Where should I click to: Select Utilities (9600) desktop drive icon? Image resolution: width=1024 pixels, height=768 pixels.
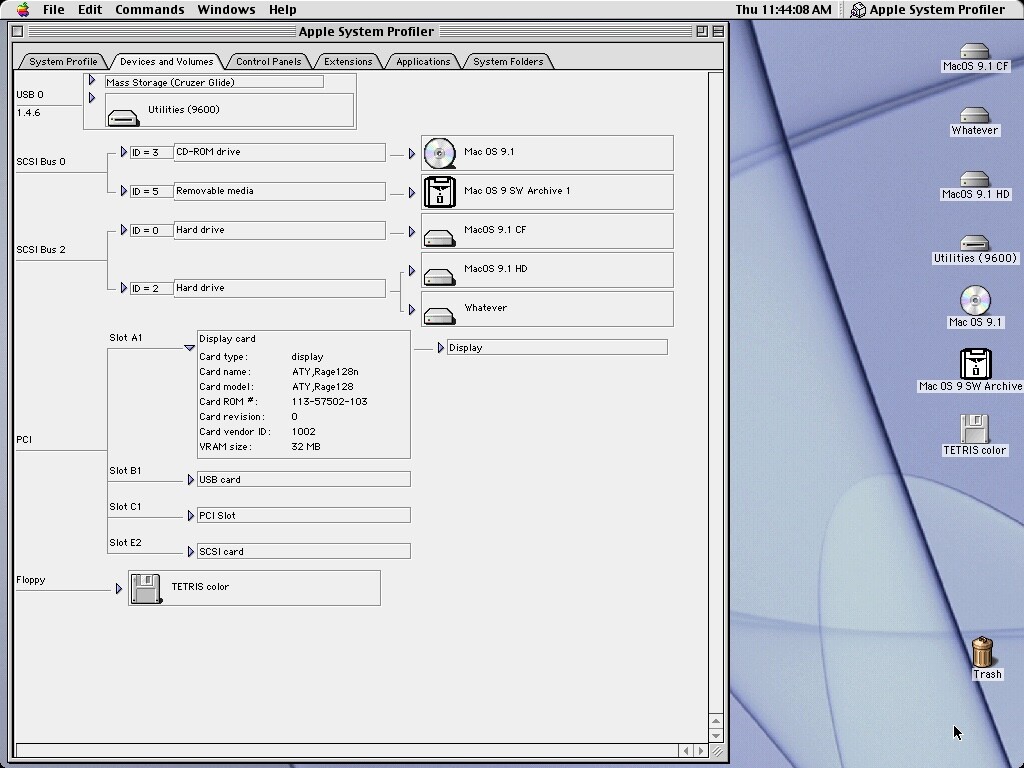[x=974, y=243]
